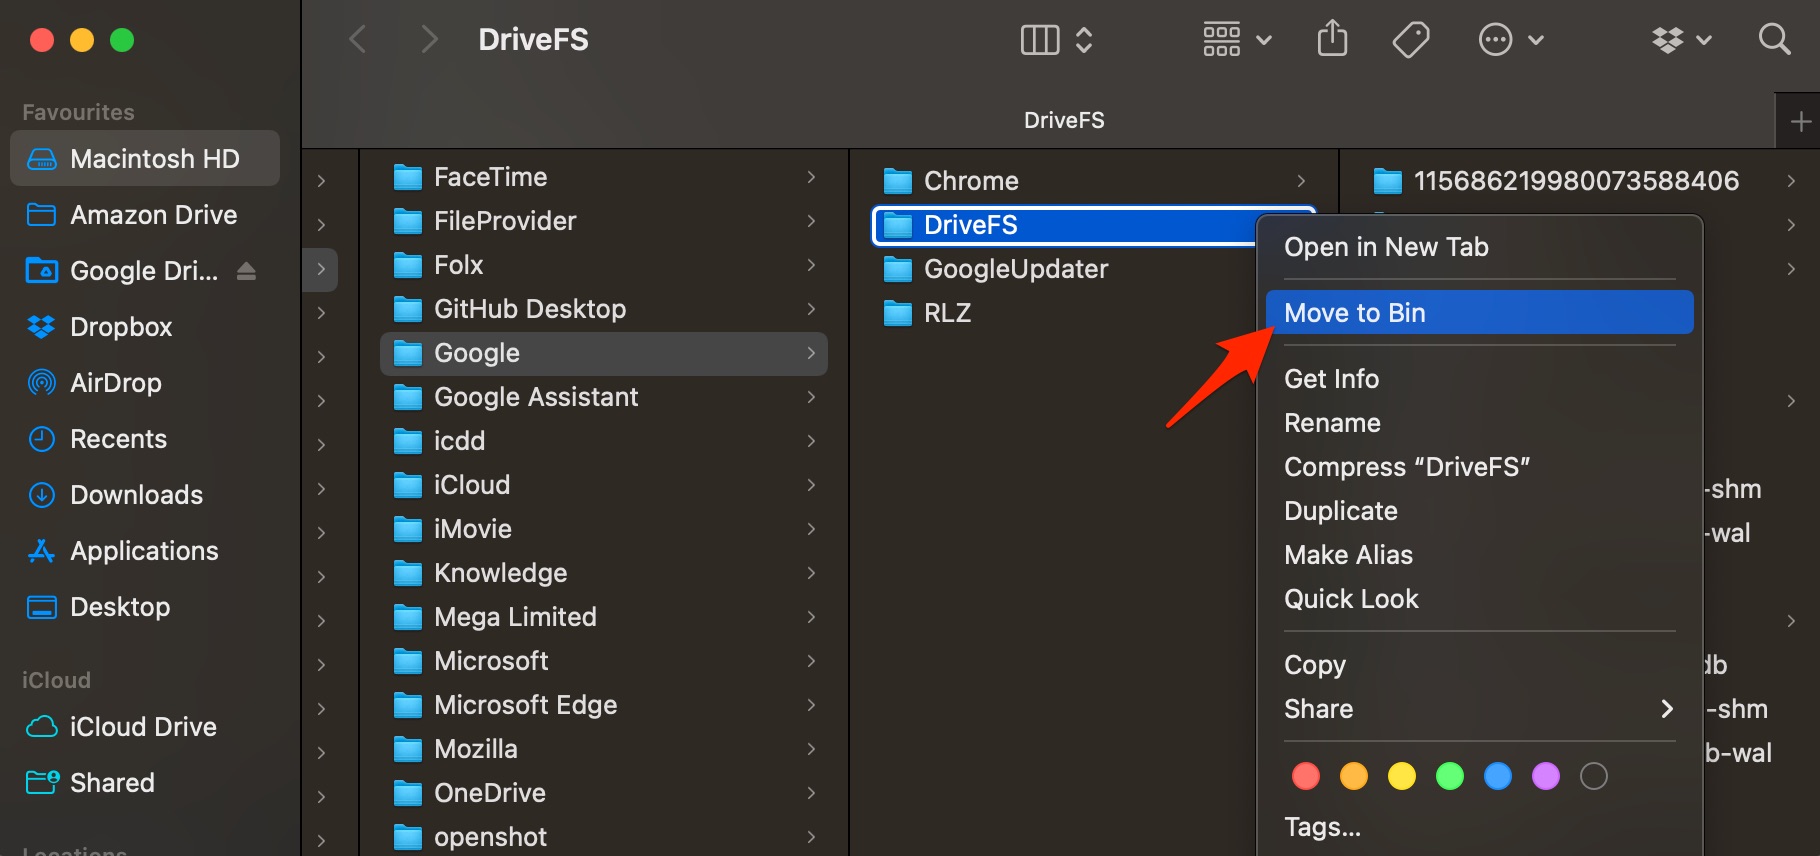
Task: Choose Copy from context menu
Action: 1479,665
